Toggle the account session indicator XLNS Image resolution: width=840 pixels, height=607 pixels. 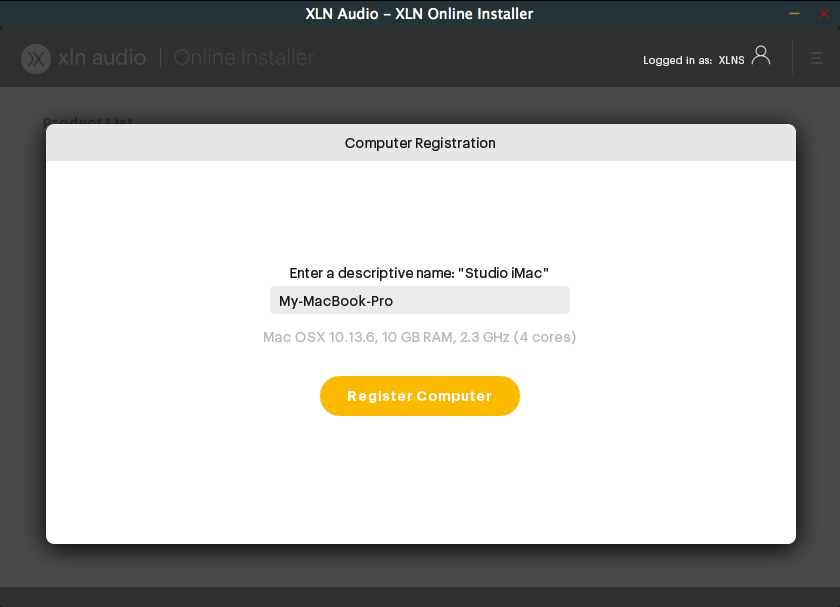729,60
